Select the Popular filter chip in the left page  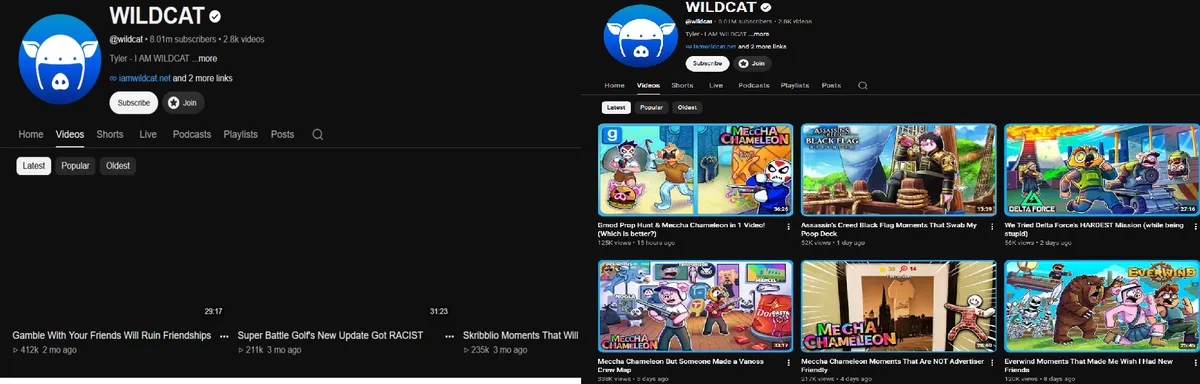point(75,166)
